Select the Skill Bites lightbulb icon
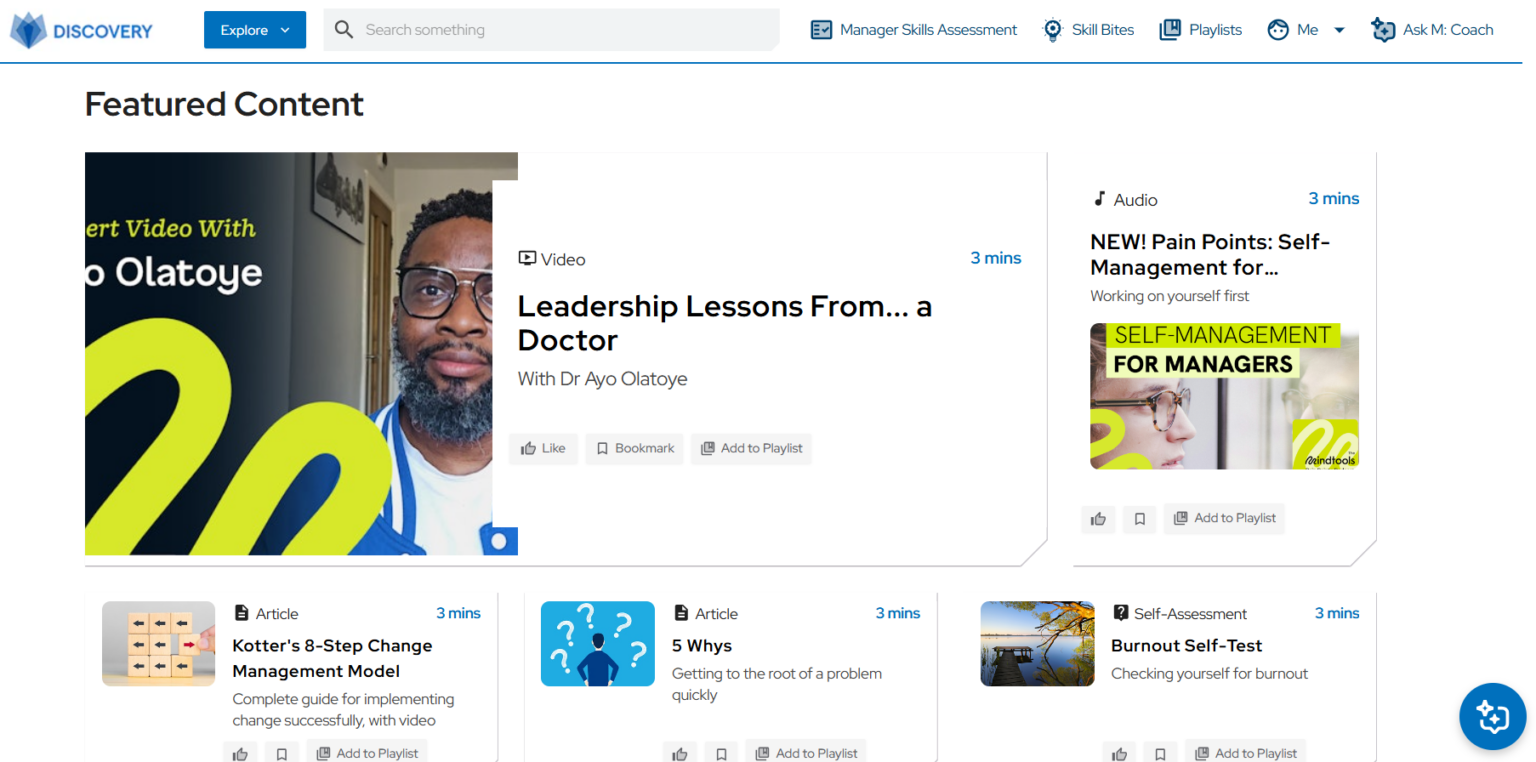Screen dimensions: 1536x762 (1052, 29)
